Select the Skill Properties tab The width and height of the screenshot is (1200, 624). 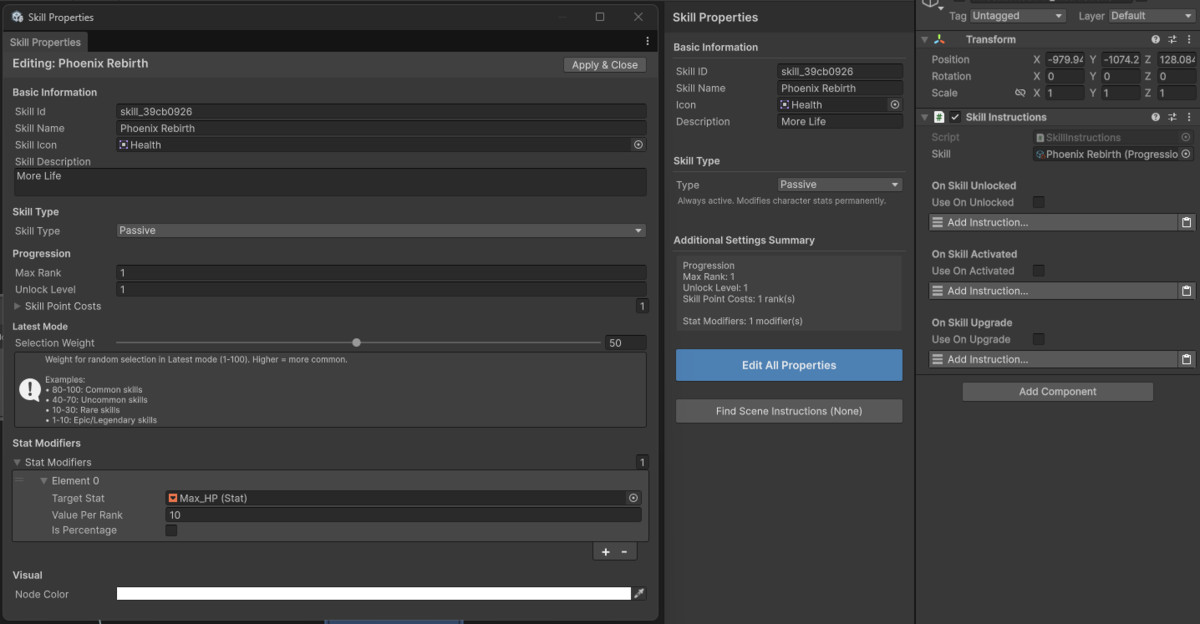pos(45,42)
